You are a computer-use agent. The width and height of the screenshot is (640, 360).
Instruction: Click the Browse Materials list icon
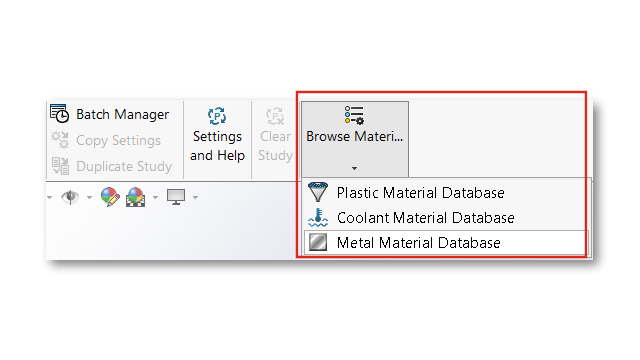[354, 115]
